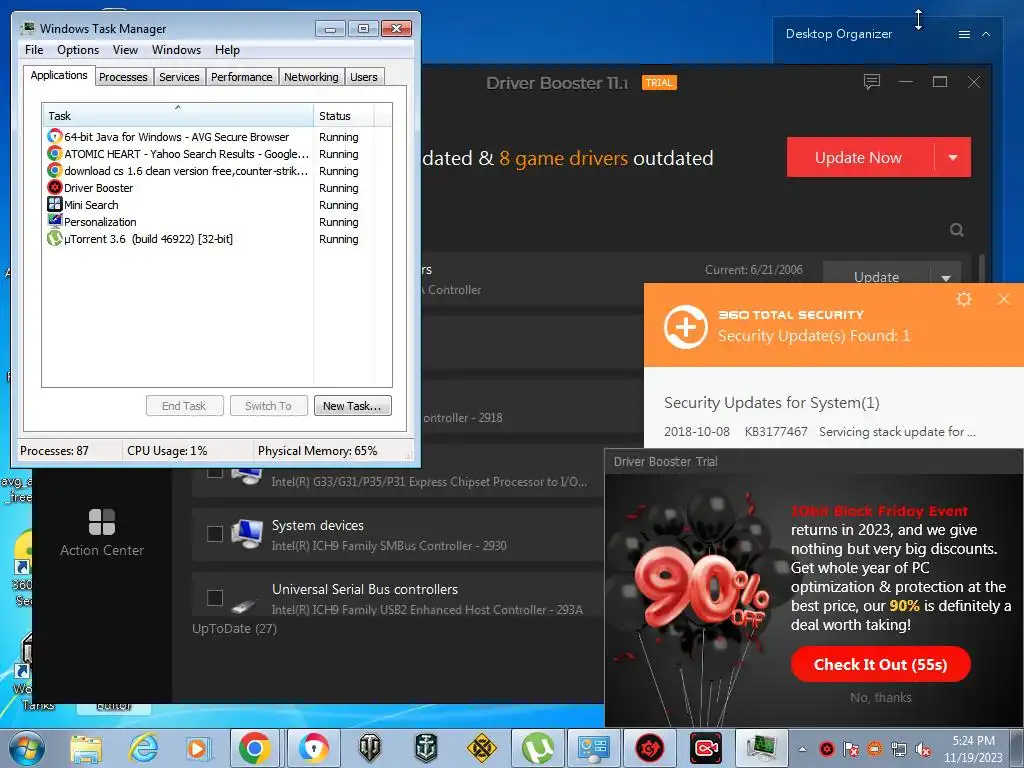Show hidden tray icons arrow
1024x768 pixels.
click(802, 749)
